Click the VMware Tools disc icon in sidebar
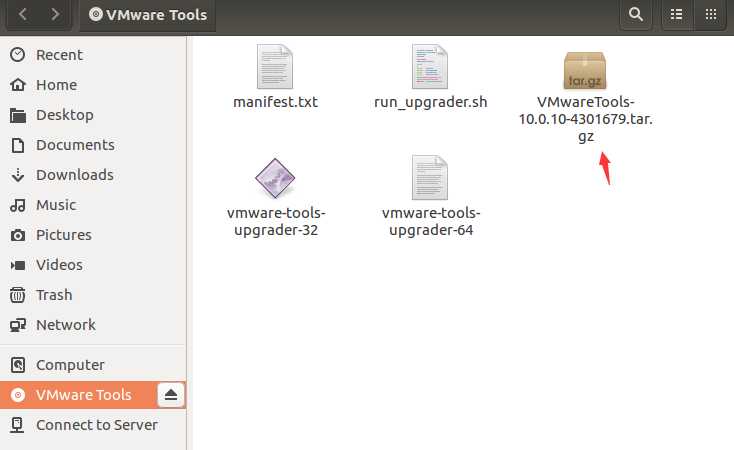The width and height of the screenshot is (734, 450). 18,395
